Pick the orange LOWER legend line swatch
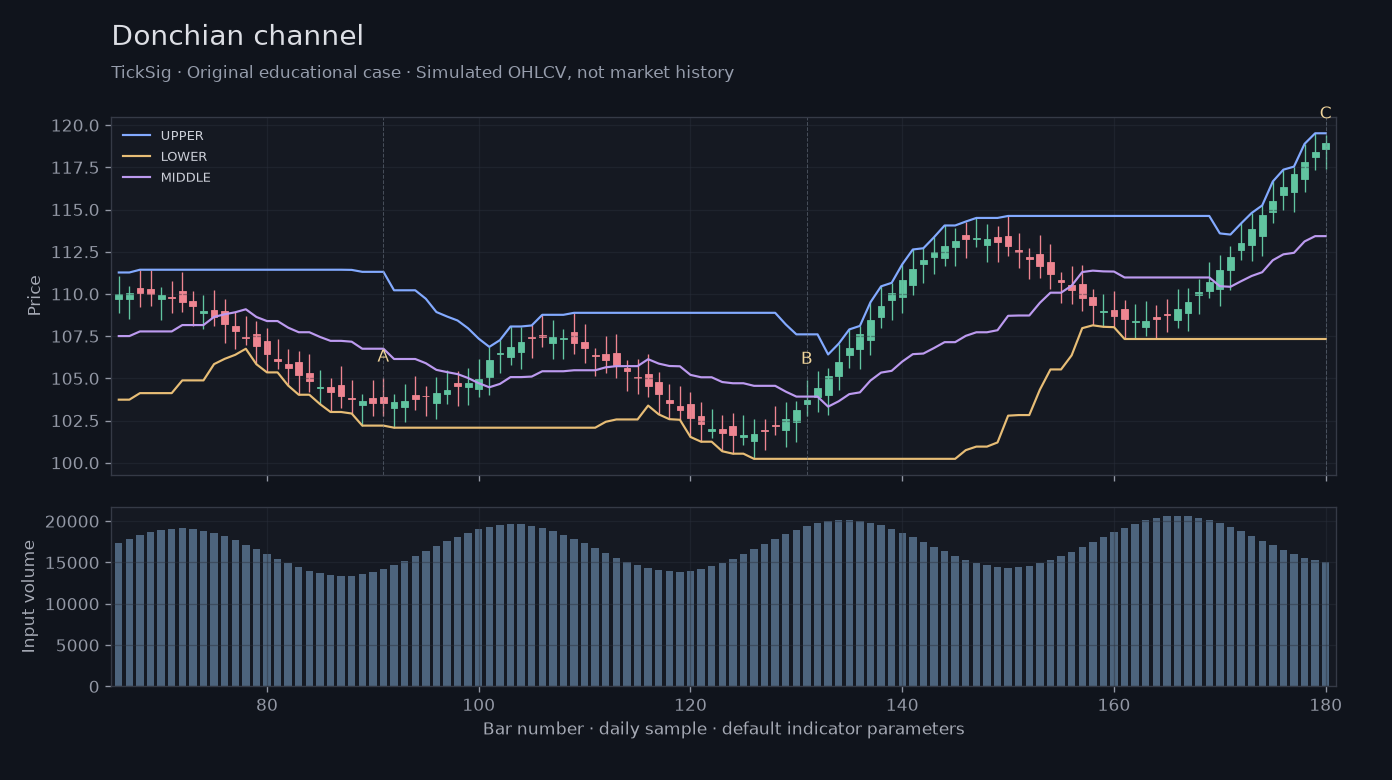 136,157
